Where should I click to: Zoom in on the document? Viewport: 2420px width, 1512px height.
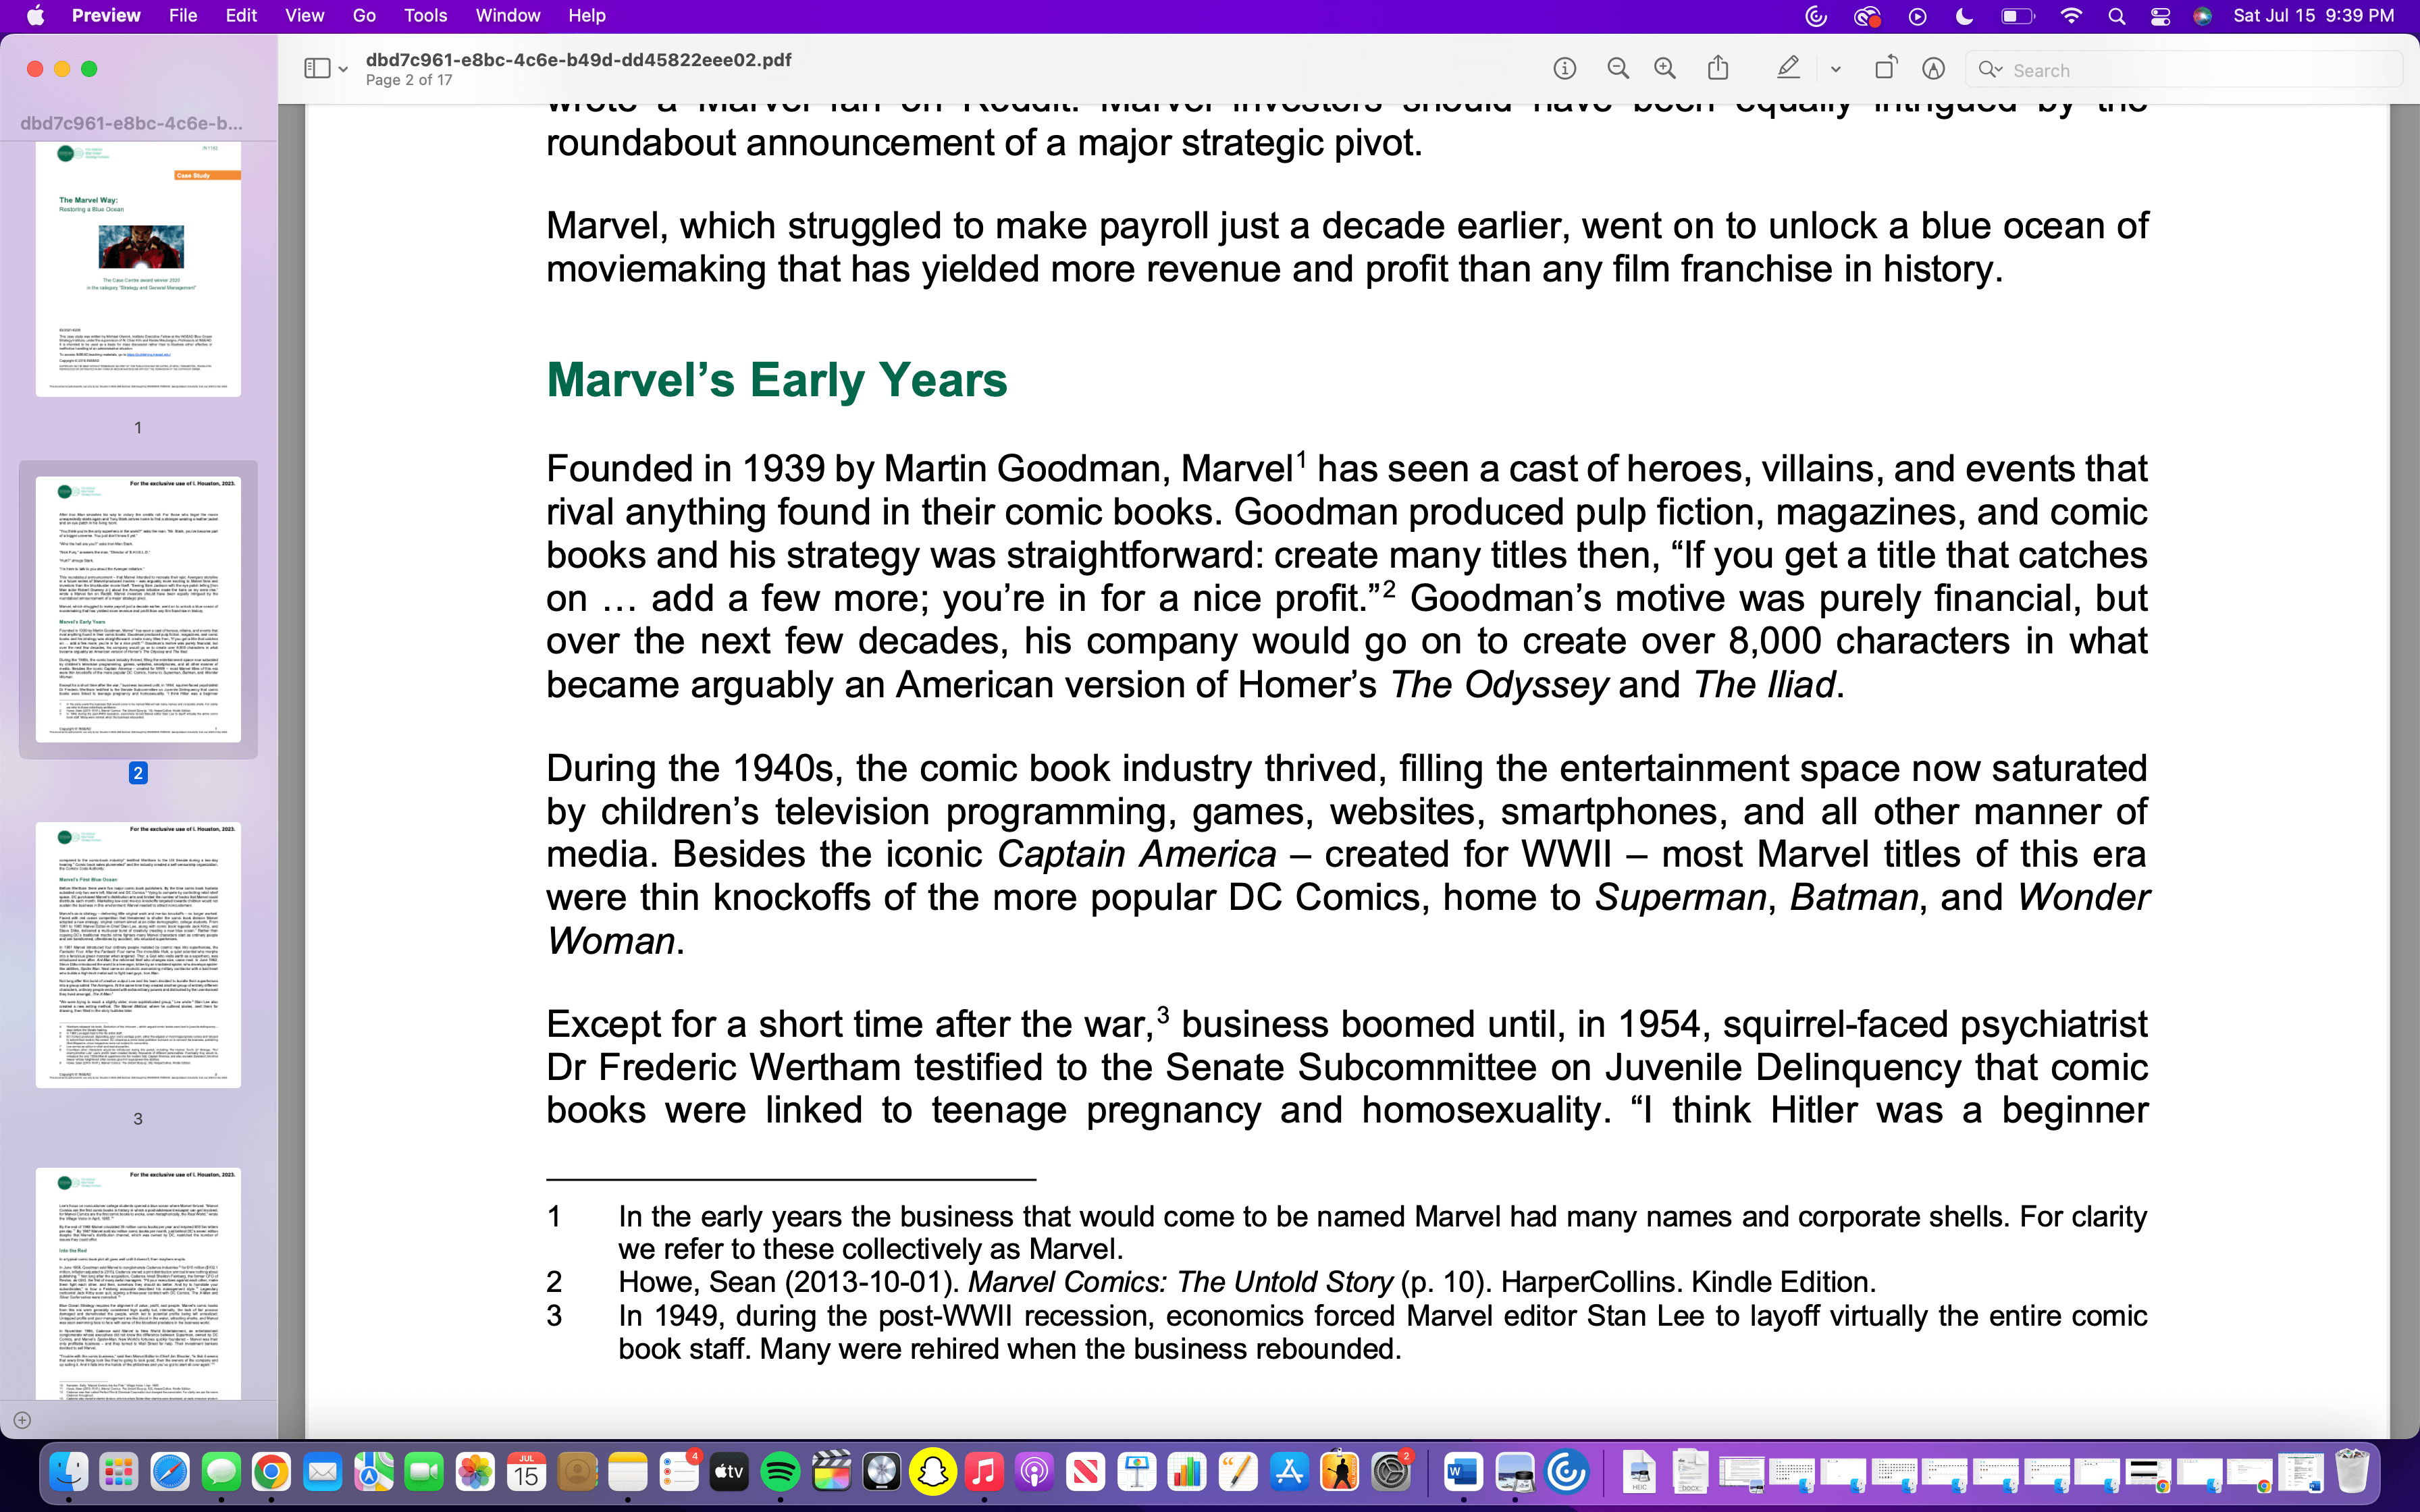coord(1665,68)
